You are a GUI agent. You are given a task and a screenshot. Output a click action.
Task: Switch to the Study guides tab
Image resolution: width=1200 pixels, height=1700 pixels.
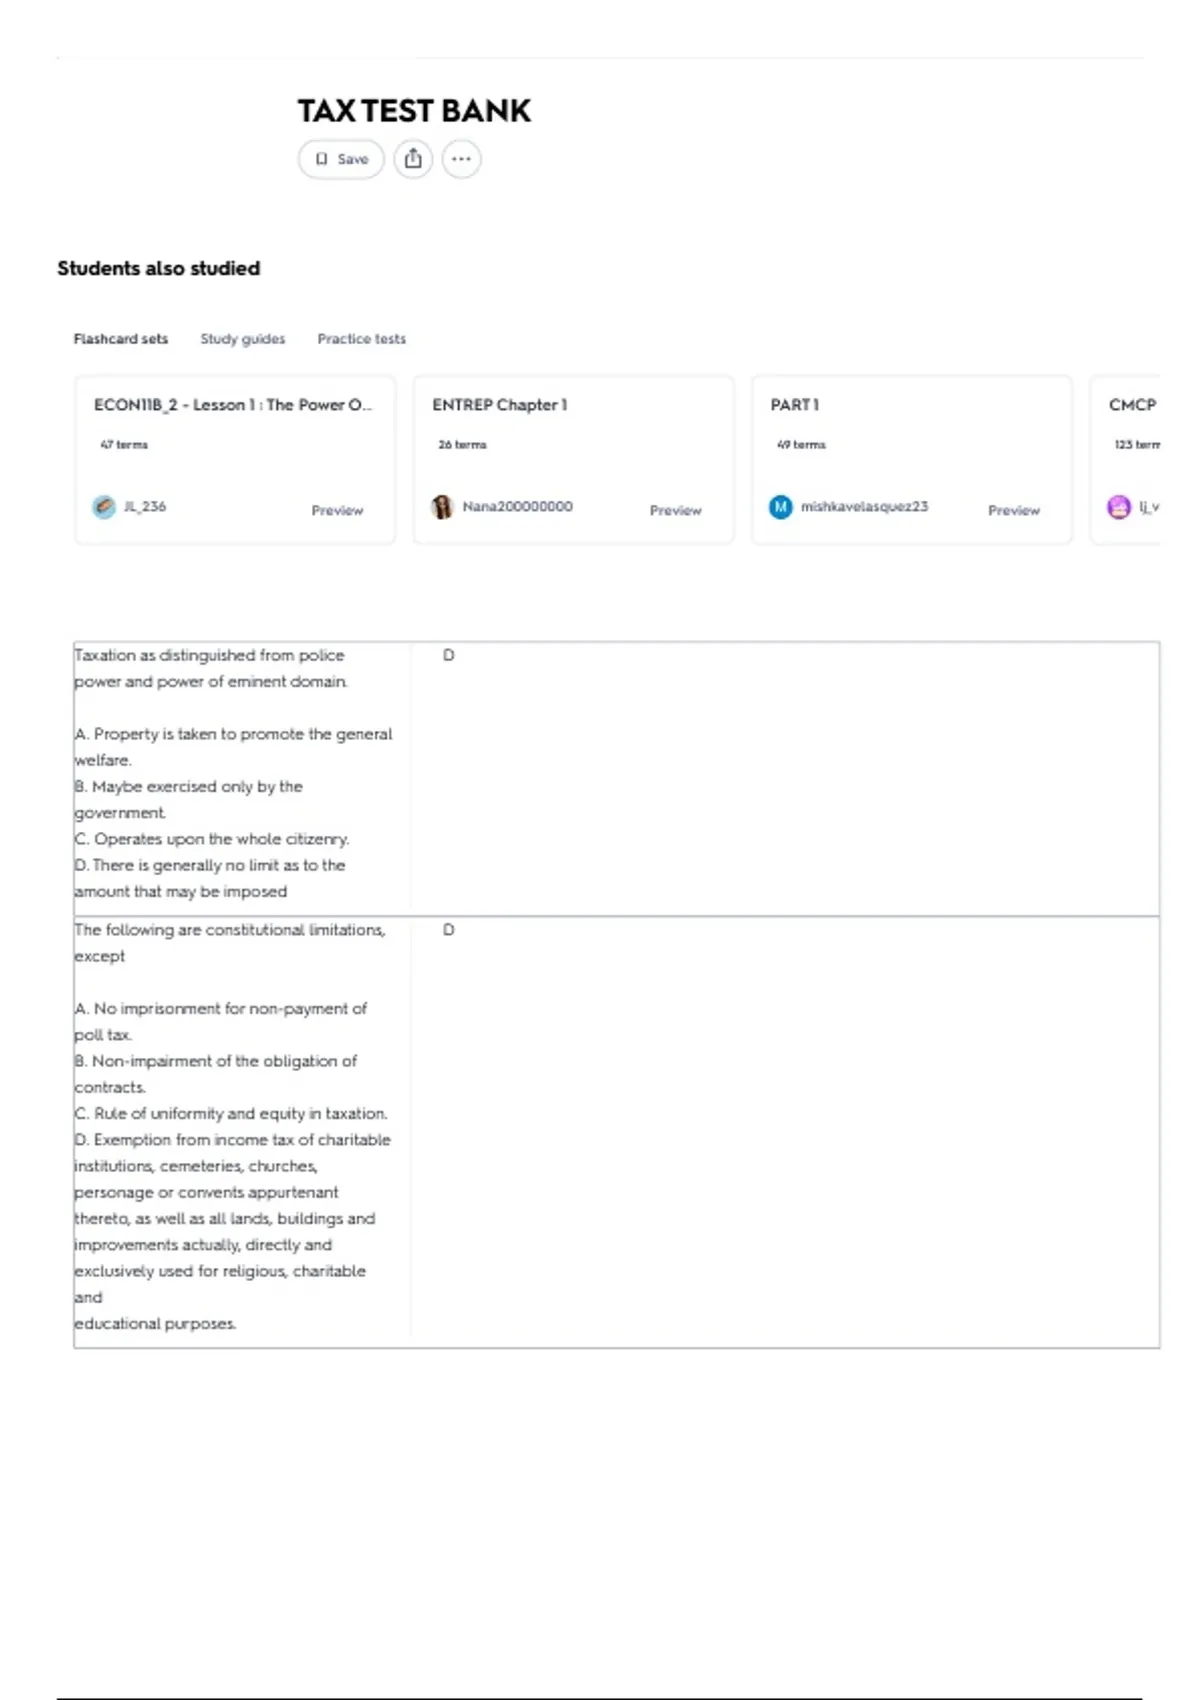coord(243,339)
